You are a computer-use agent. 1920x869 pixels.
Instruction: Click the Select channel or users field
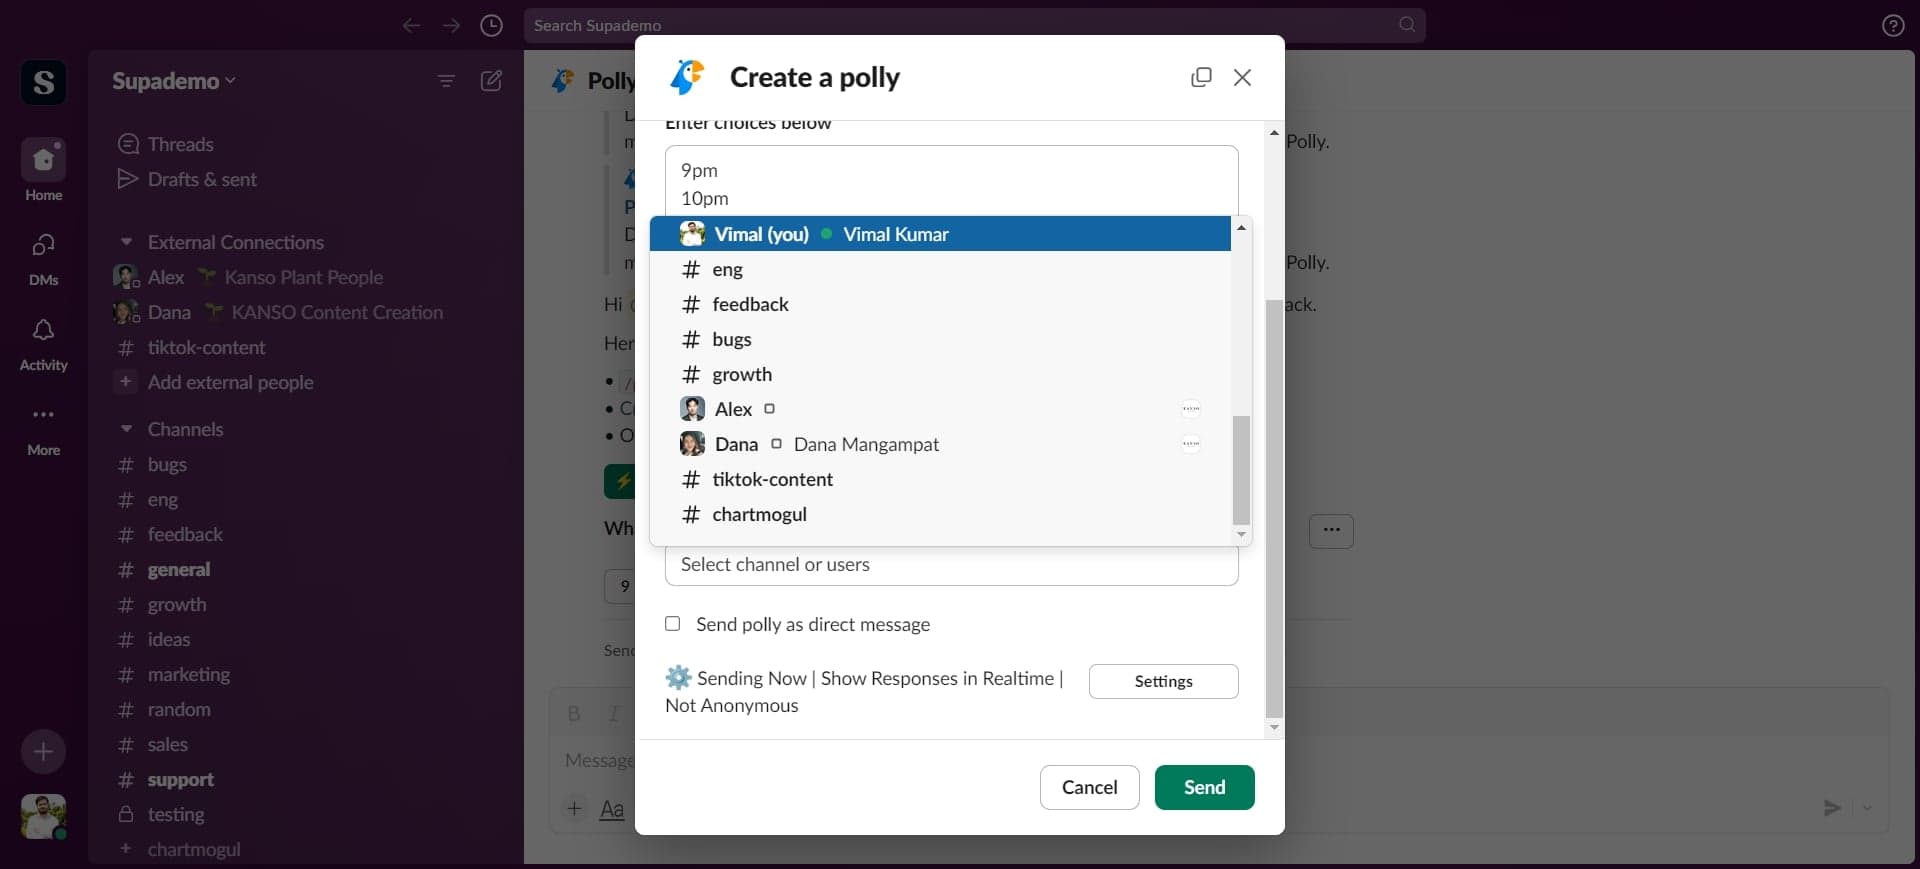(951, 565)
